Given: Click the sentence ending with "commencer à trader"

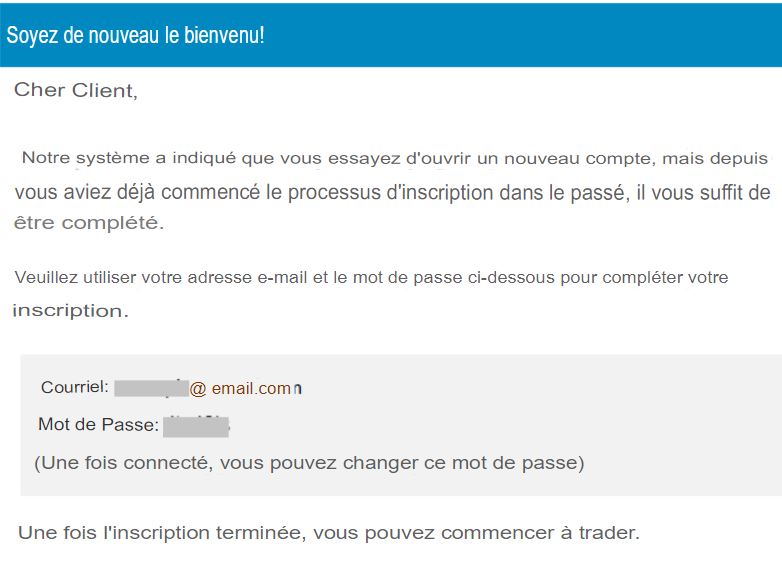Looking at the screenshot, I should 329,533.
